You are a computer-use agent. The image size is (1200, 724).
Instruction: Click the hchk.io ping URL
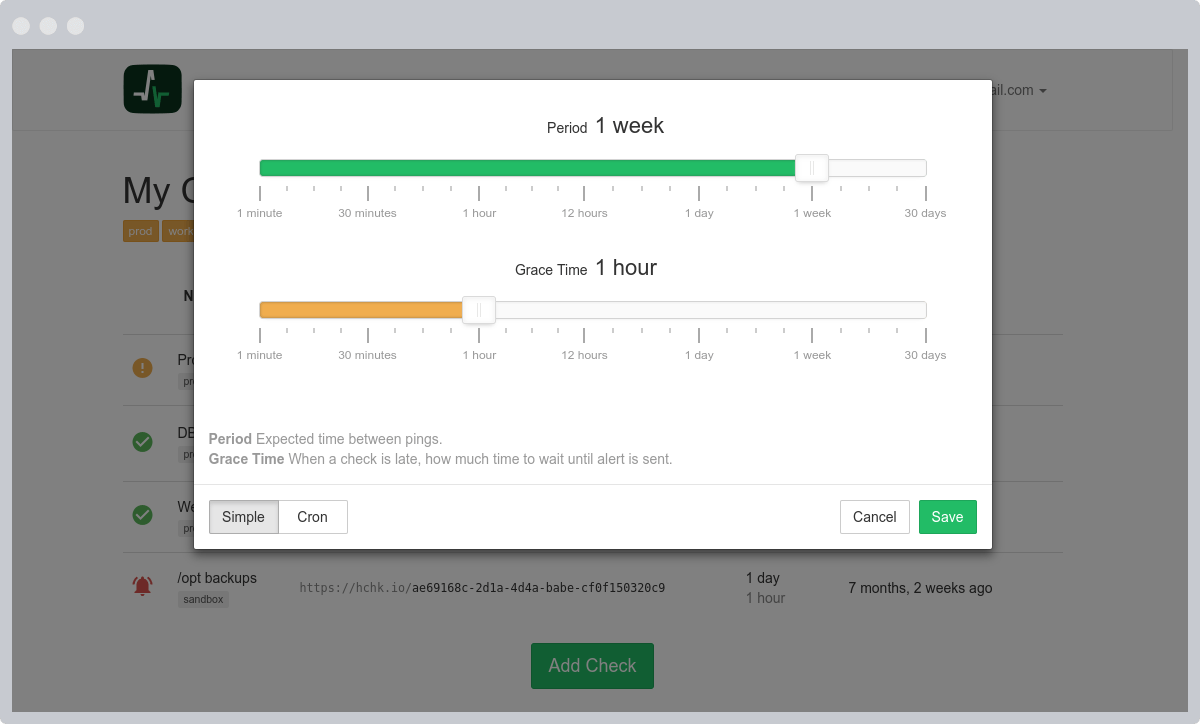tap(482, 588)
